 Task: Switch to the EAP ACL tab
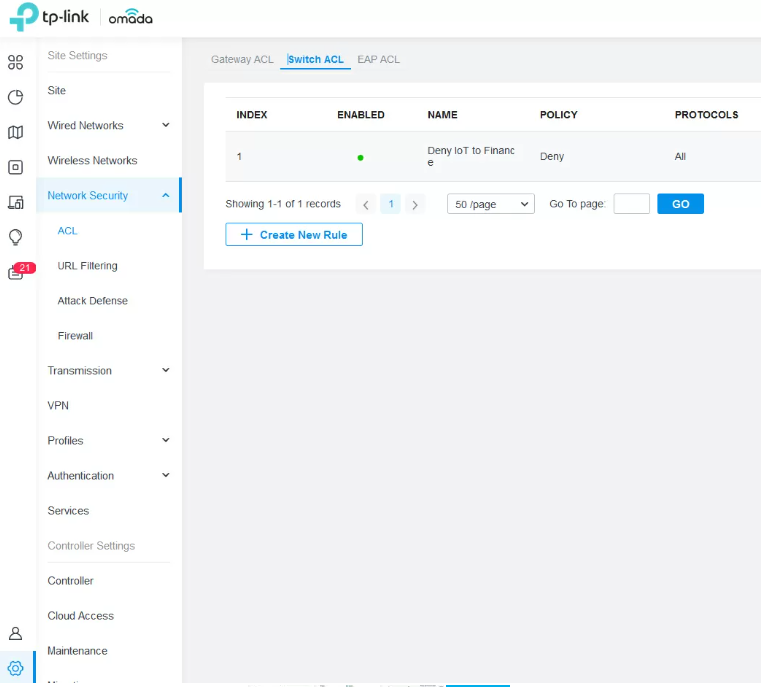[x=378, y=60]
